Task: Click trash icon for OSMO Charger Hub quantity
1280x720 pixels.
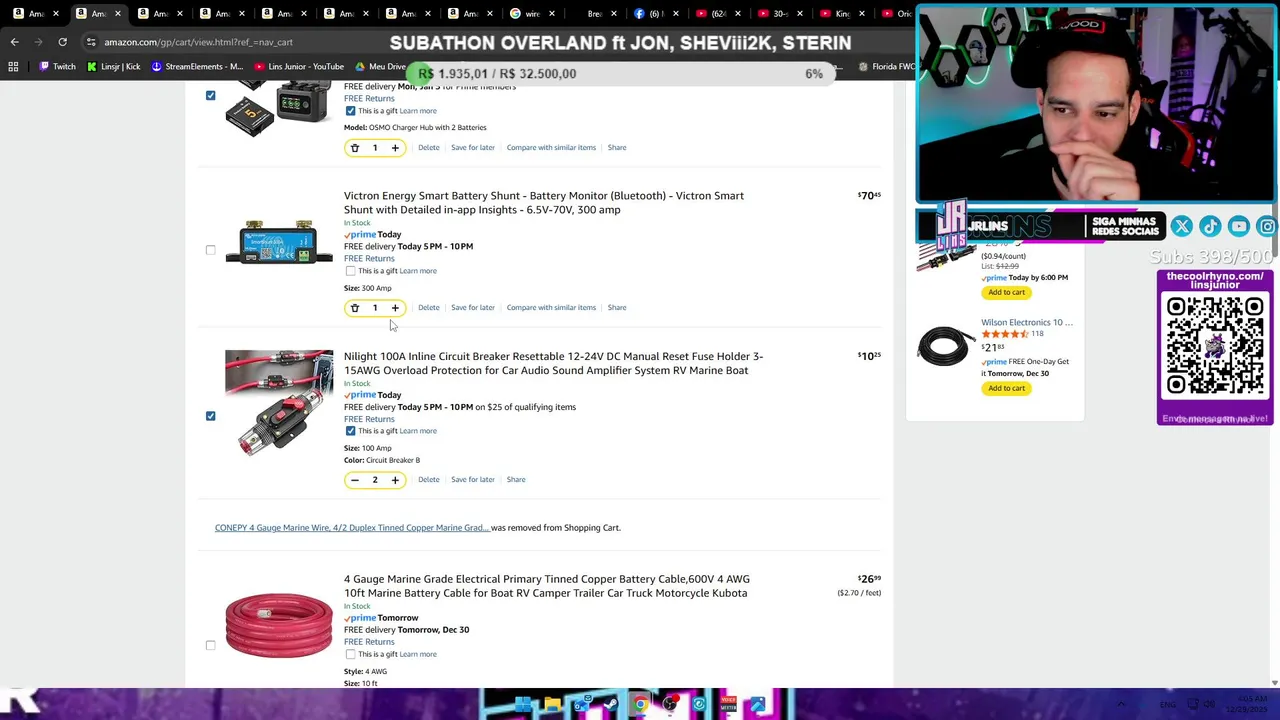Action: [x=354, y=148]
